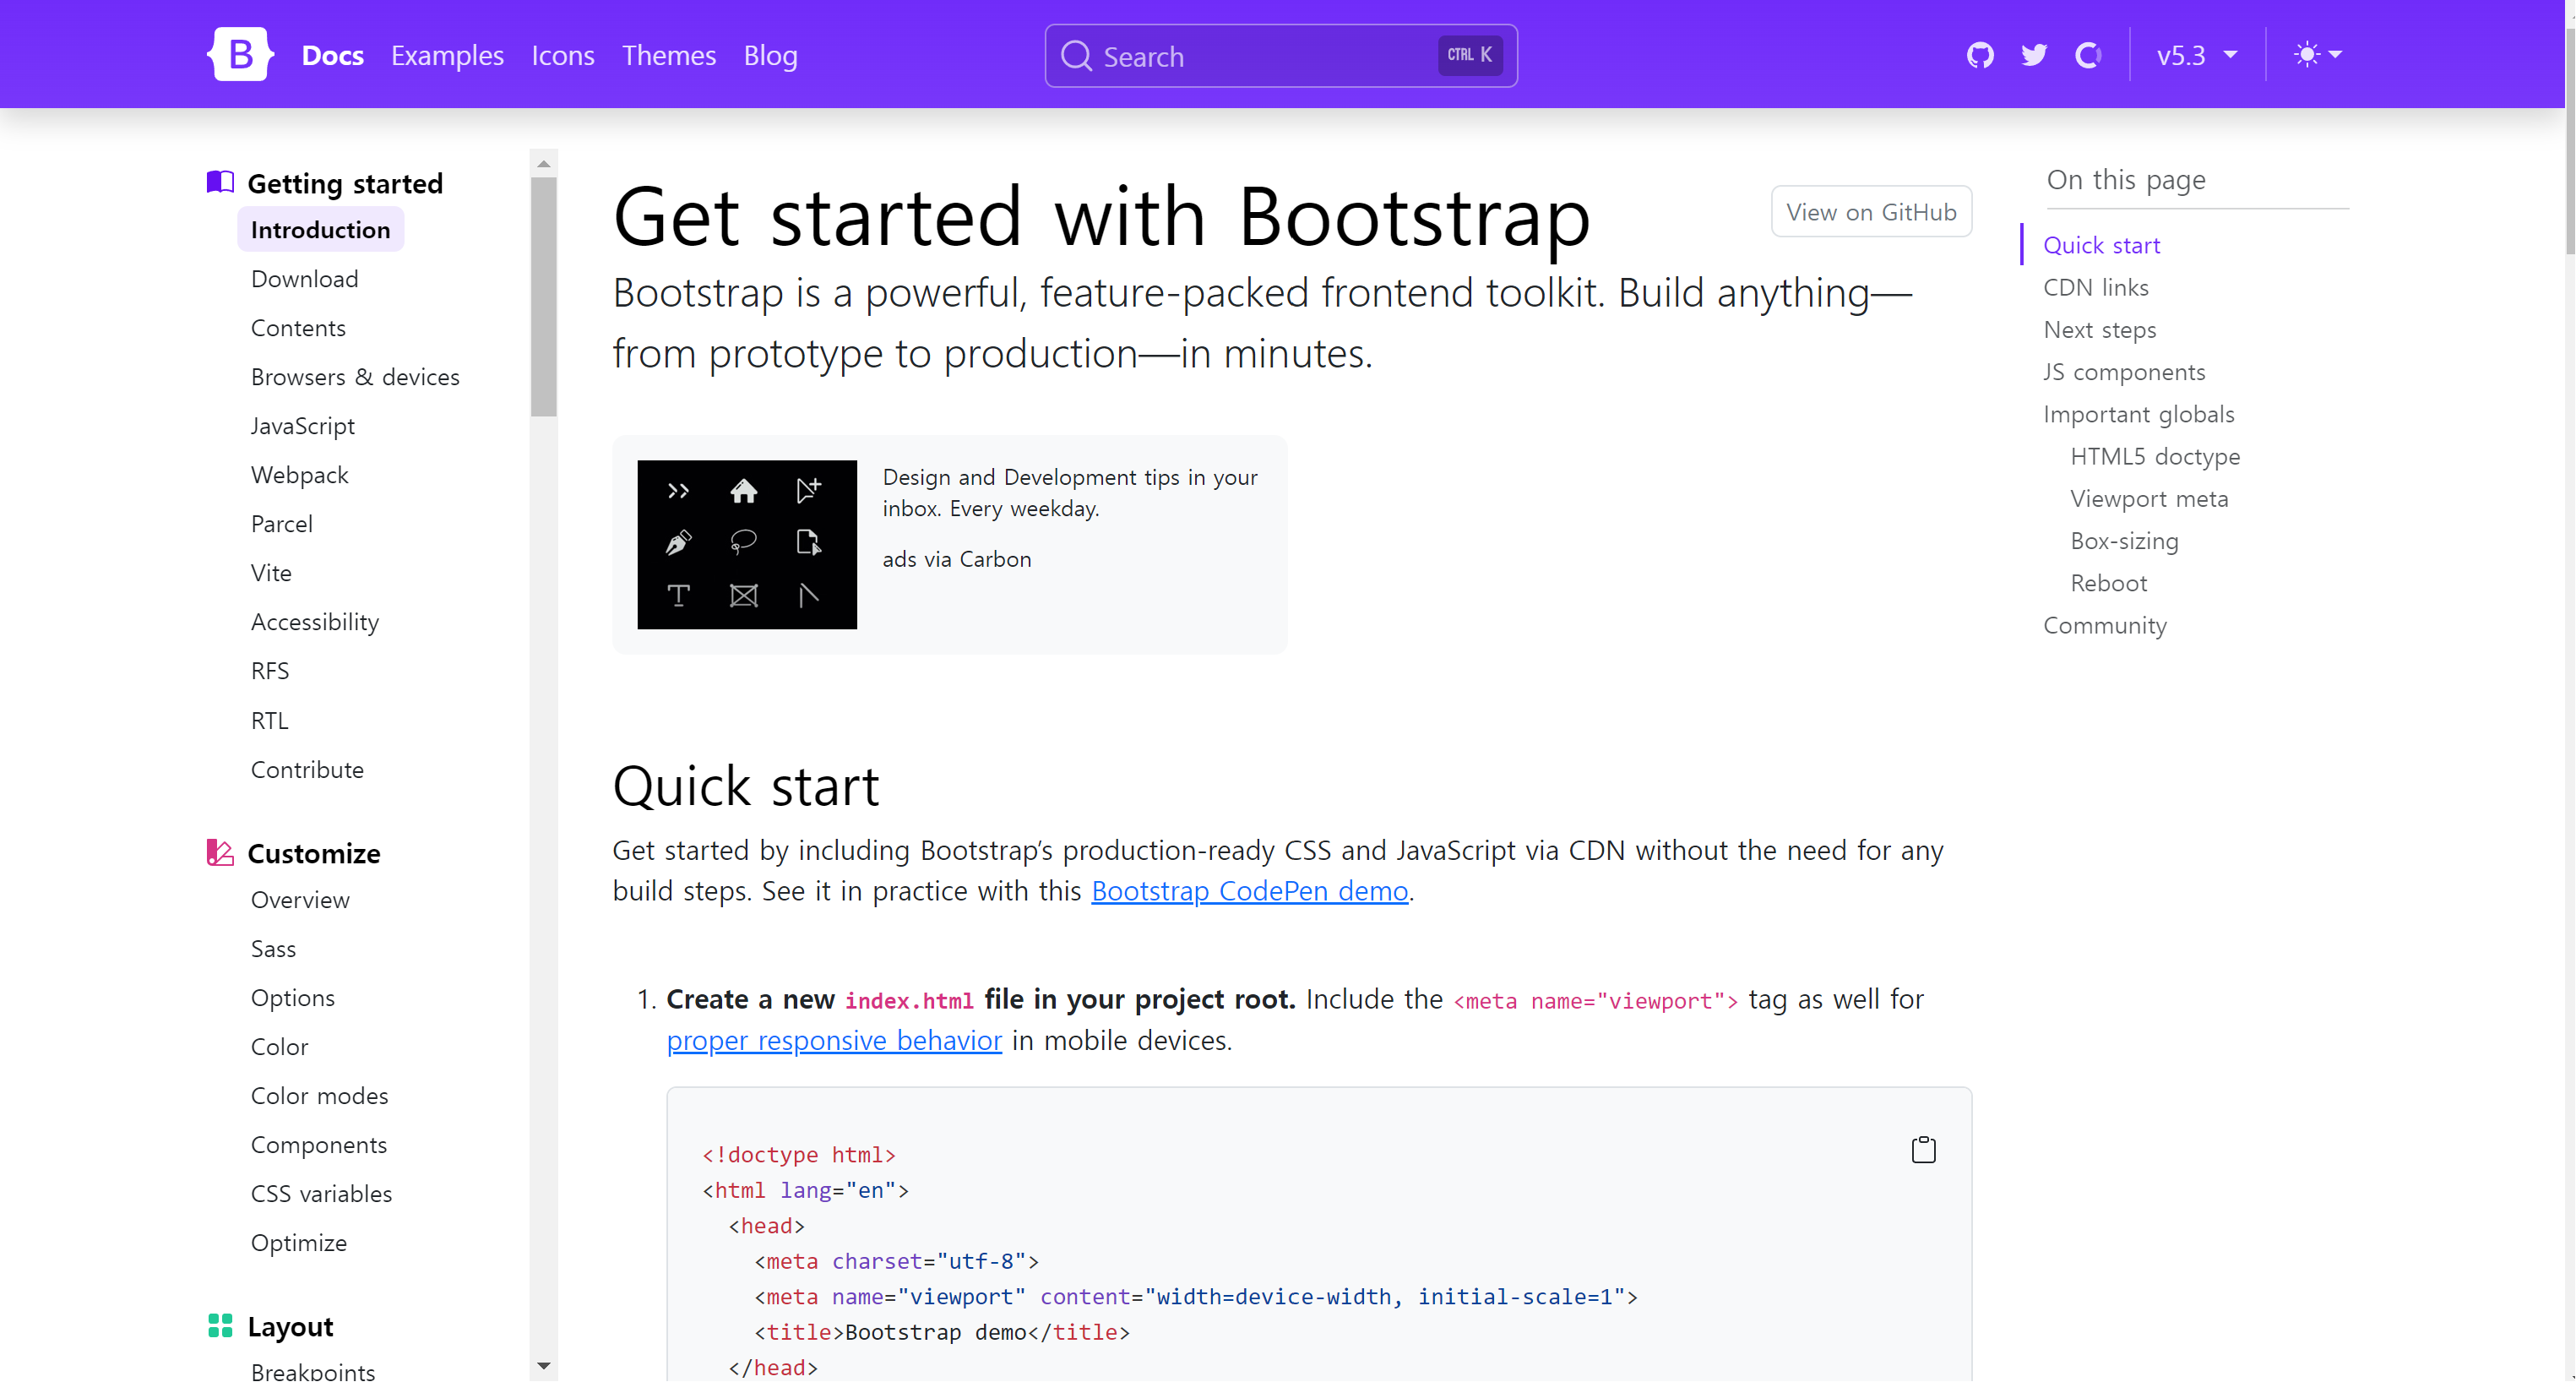Open Browsers & devices sidebar link

pos(355,376)
